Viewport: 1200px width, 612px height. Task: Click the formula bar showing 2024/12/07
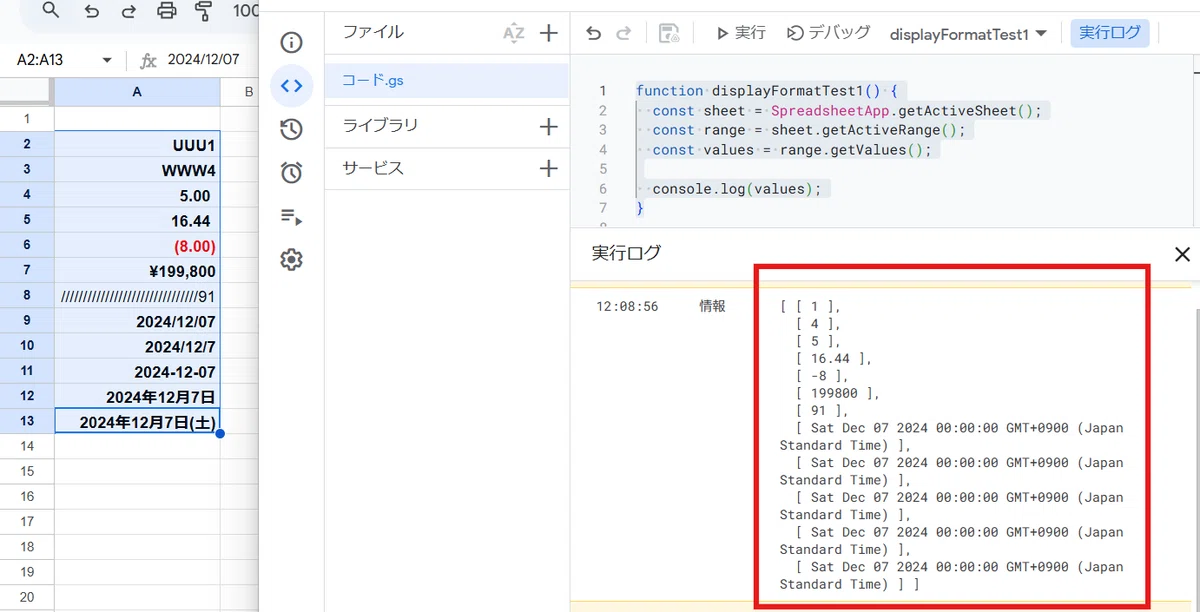pyautogui.click(x=204, y=60)
